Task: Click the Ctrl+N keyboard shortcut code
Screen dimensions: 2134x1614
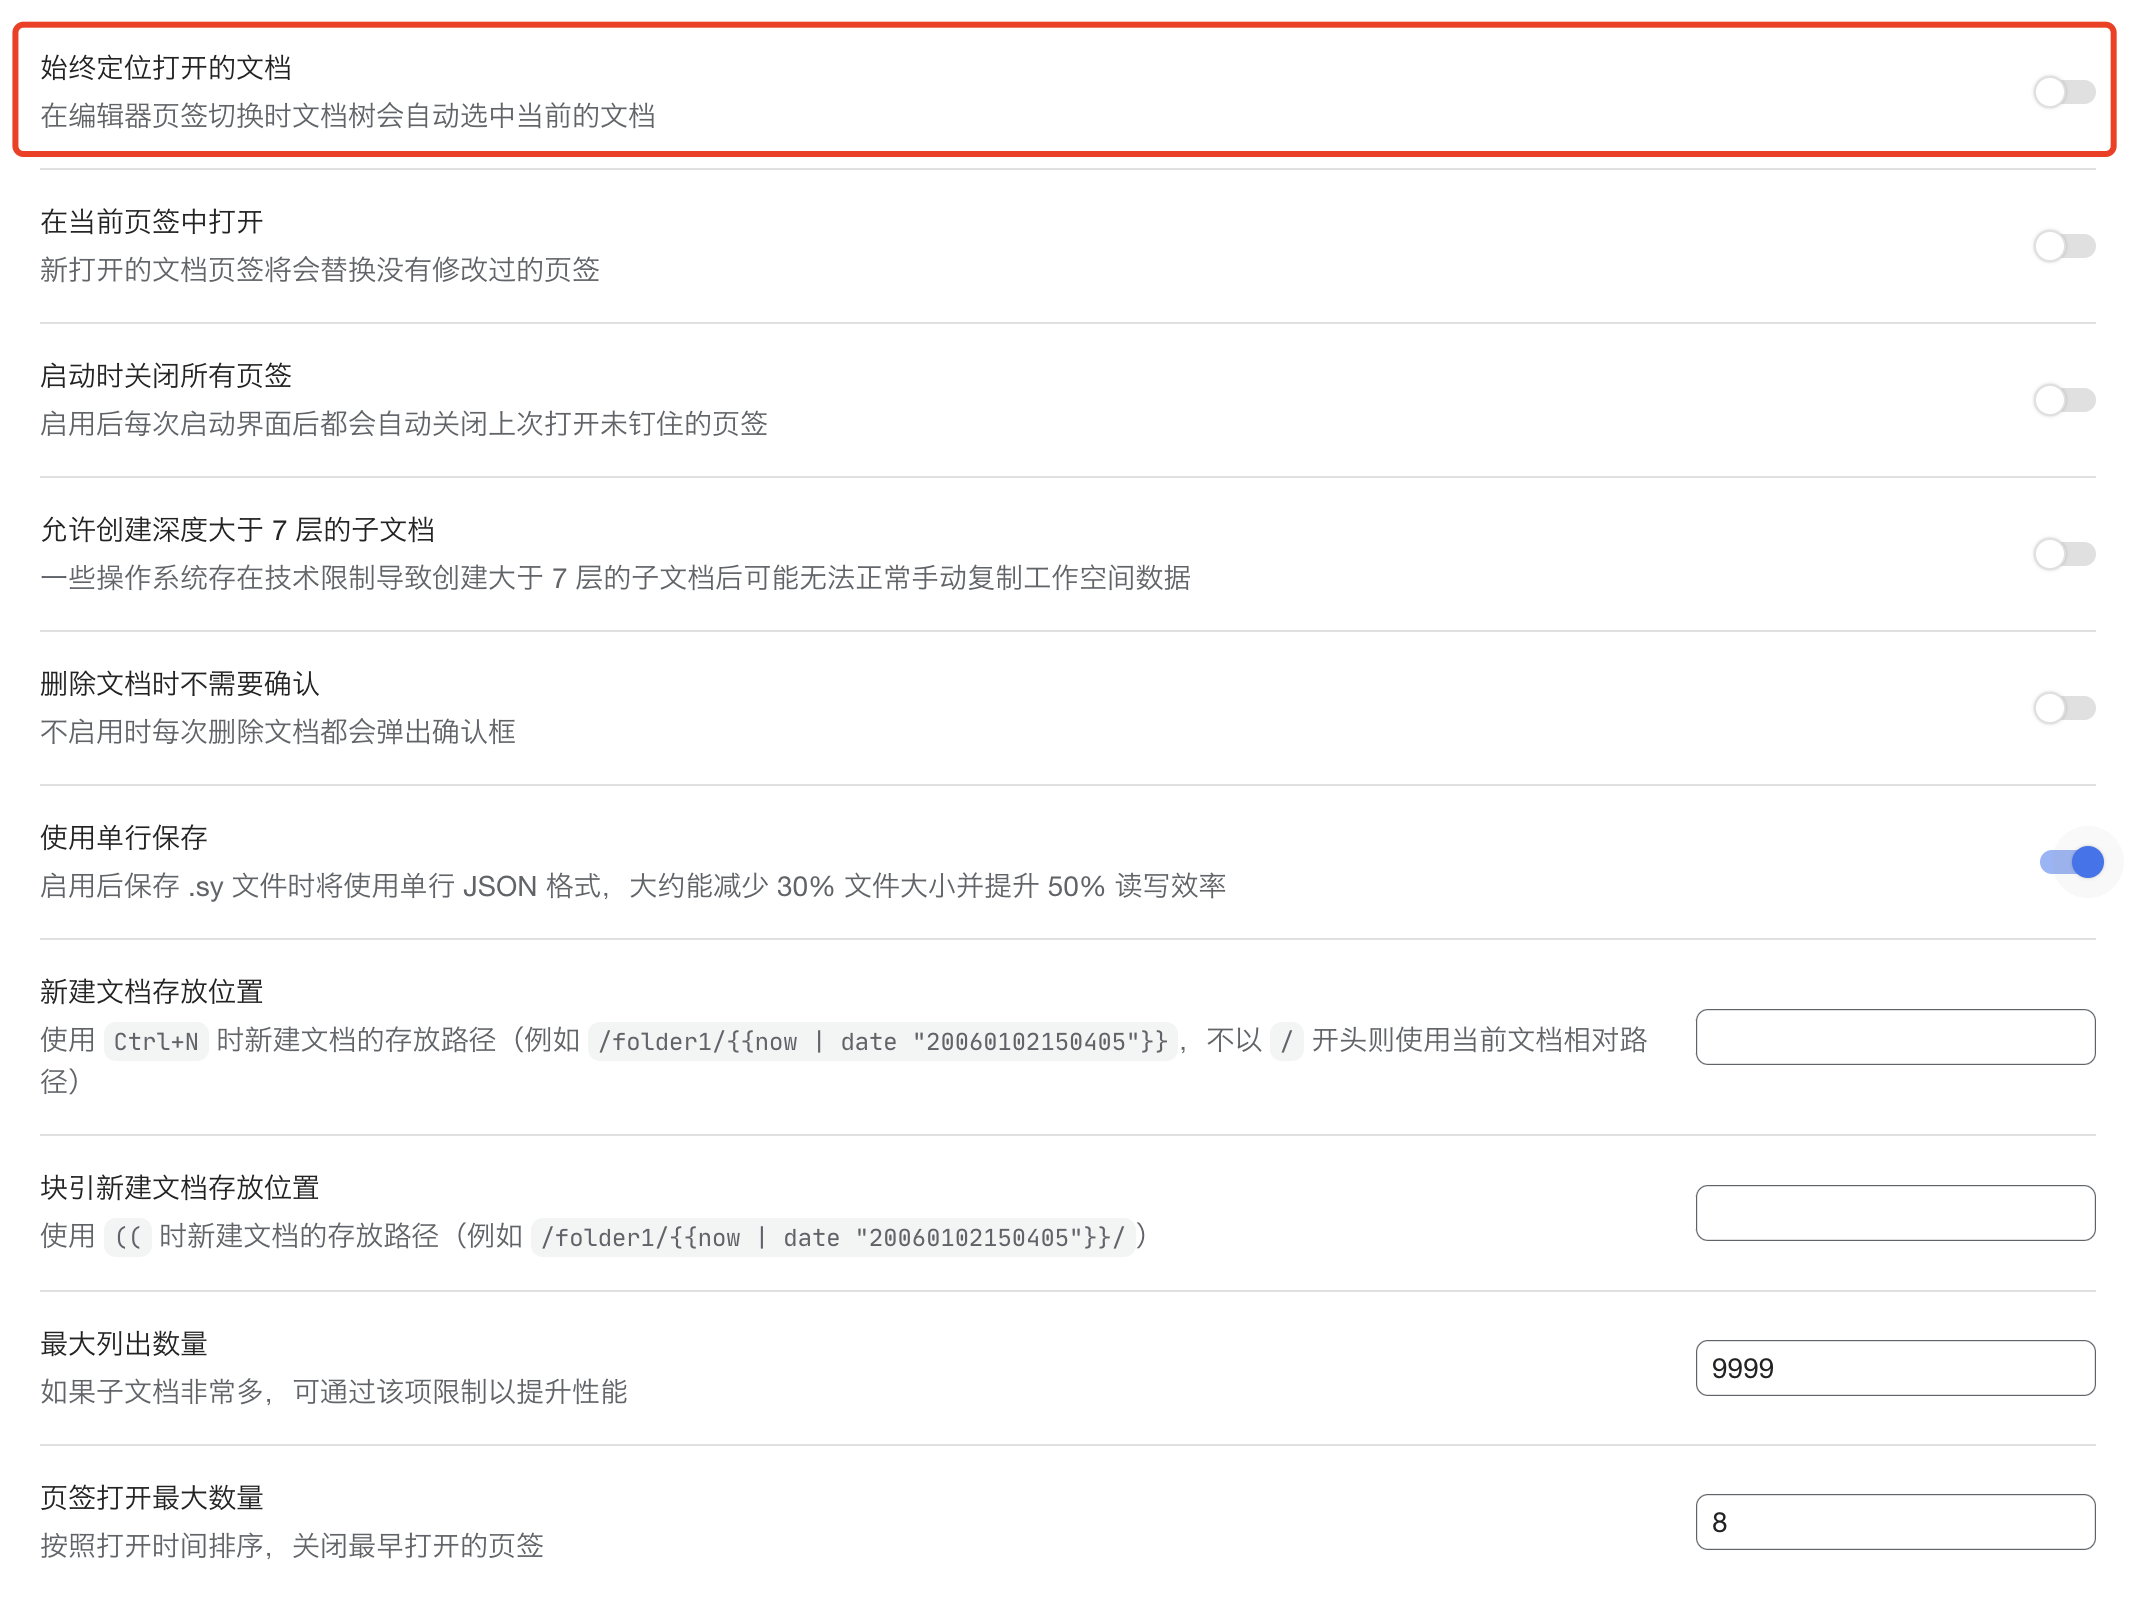Action: 156,1042
